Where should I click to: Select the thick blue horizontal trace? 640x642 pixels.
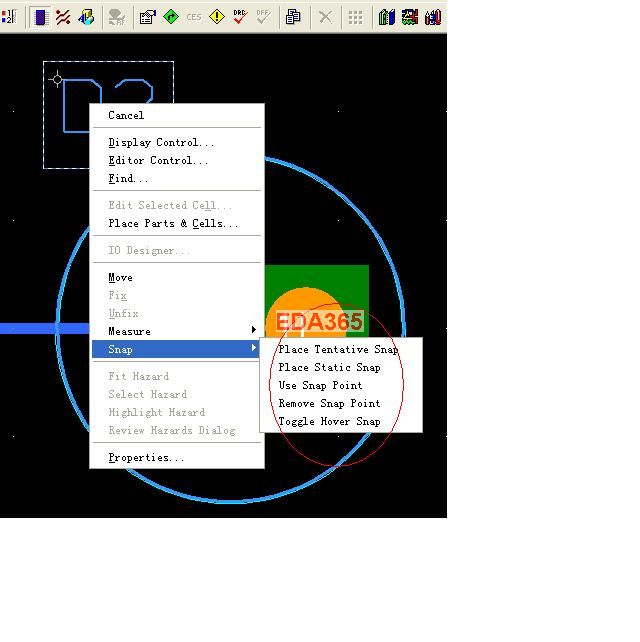coord(44,328)
